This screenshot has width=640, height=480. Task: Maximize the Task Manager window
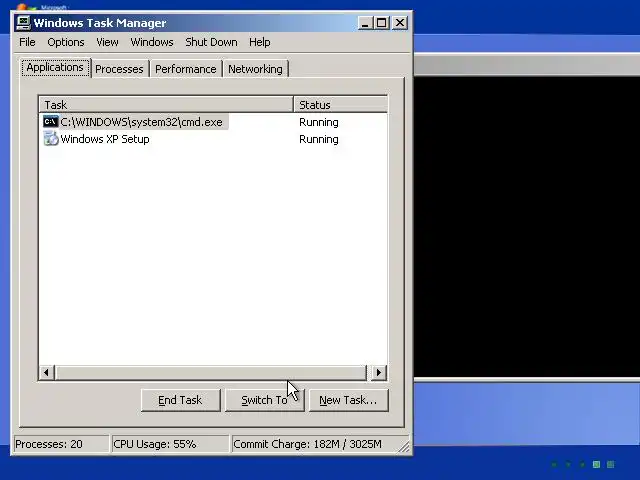pos(382,23)
